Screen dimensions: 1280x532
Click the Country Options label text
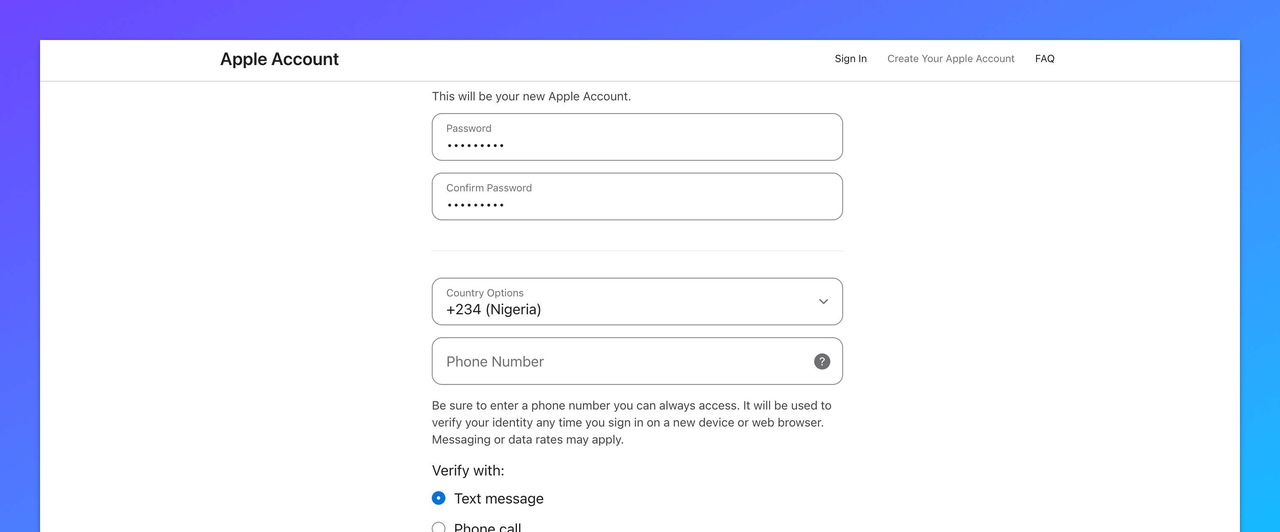[485, 293]
